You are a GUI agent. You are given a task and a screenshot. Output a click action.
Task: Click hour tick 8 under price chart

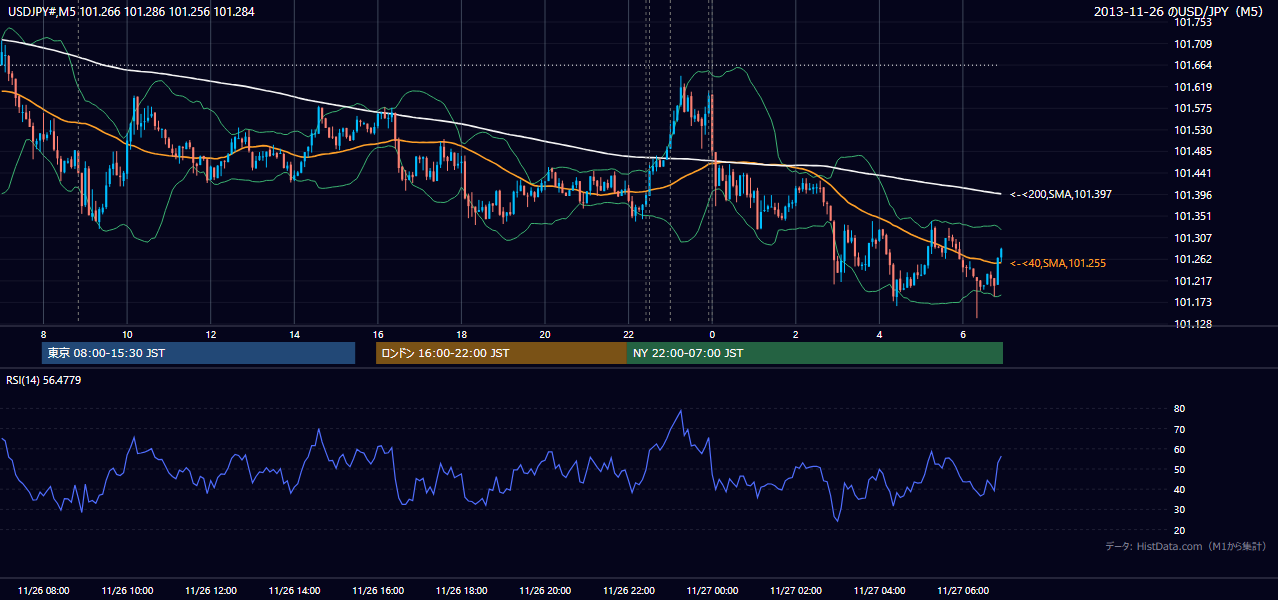(44, 334)
